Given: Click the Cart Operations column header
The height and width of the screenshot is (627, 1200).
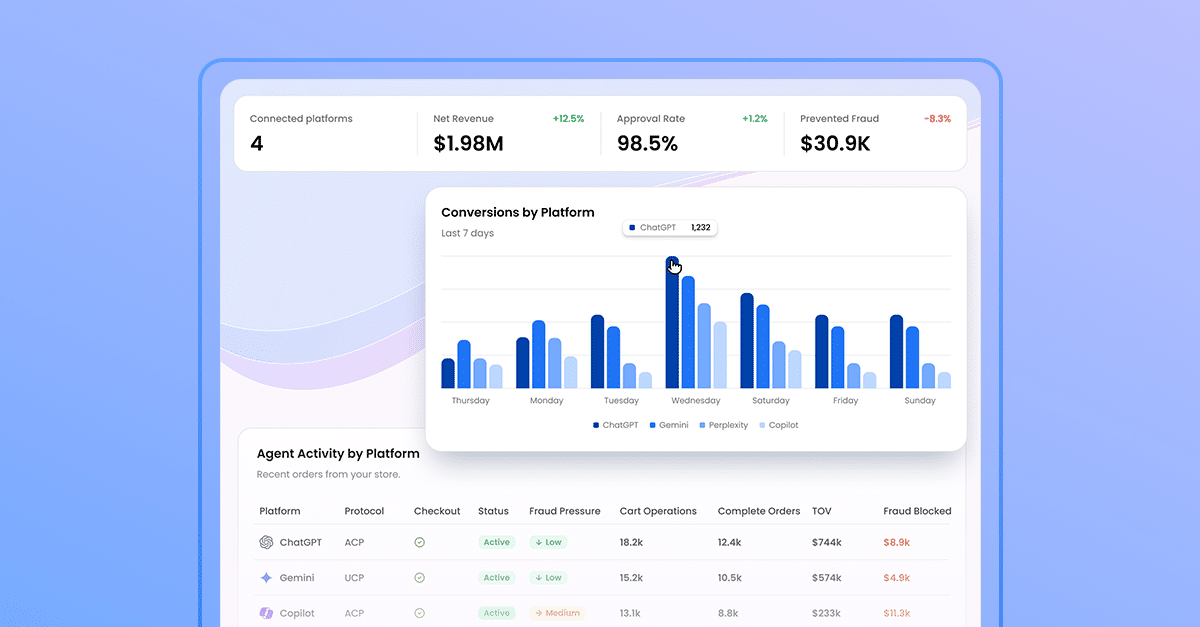Looking at the screenshot, I should pyautogui.click(x=658, y=511).
